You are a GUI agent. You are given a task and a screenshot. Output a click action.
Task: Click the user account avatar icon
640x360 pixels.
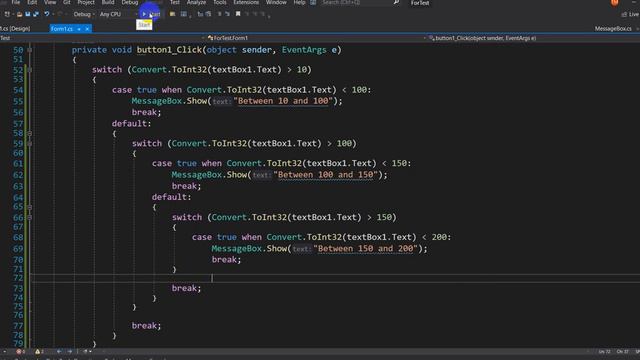(614, 2)
